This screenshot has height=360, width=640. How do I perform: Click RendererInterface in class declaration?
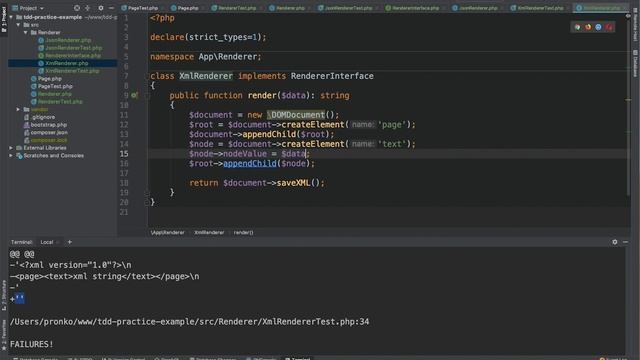[x=332, y=76]
